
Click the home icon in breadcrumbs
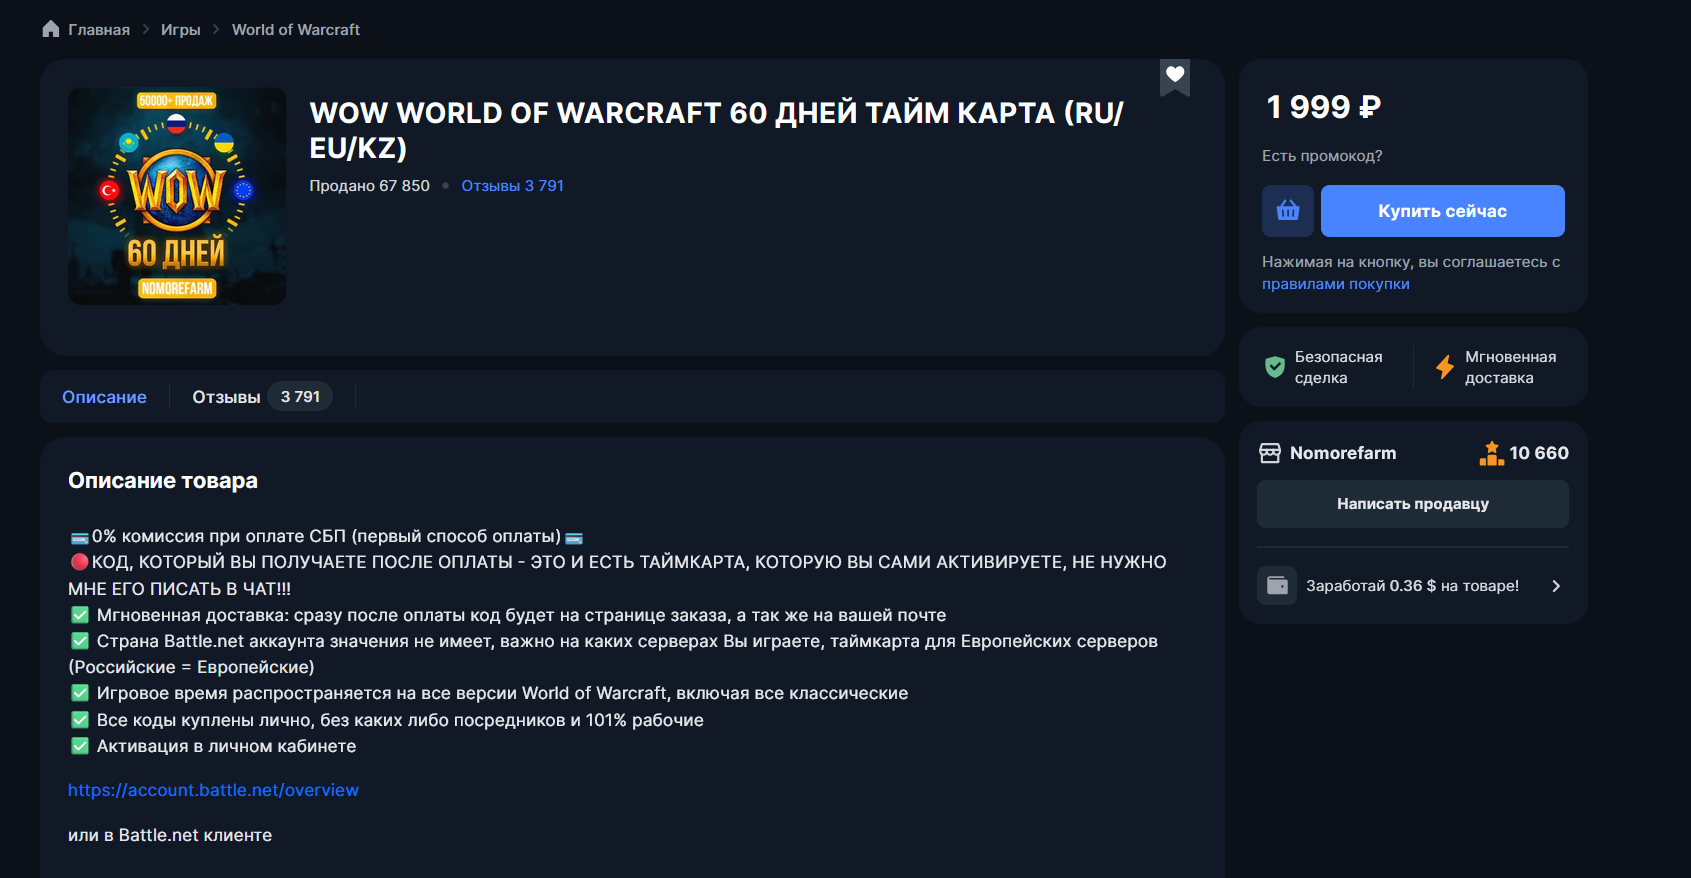click(x=51, y=29)
